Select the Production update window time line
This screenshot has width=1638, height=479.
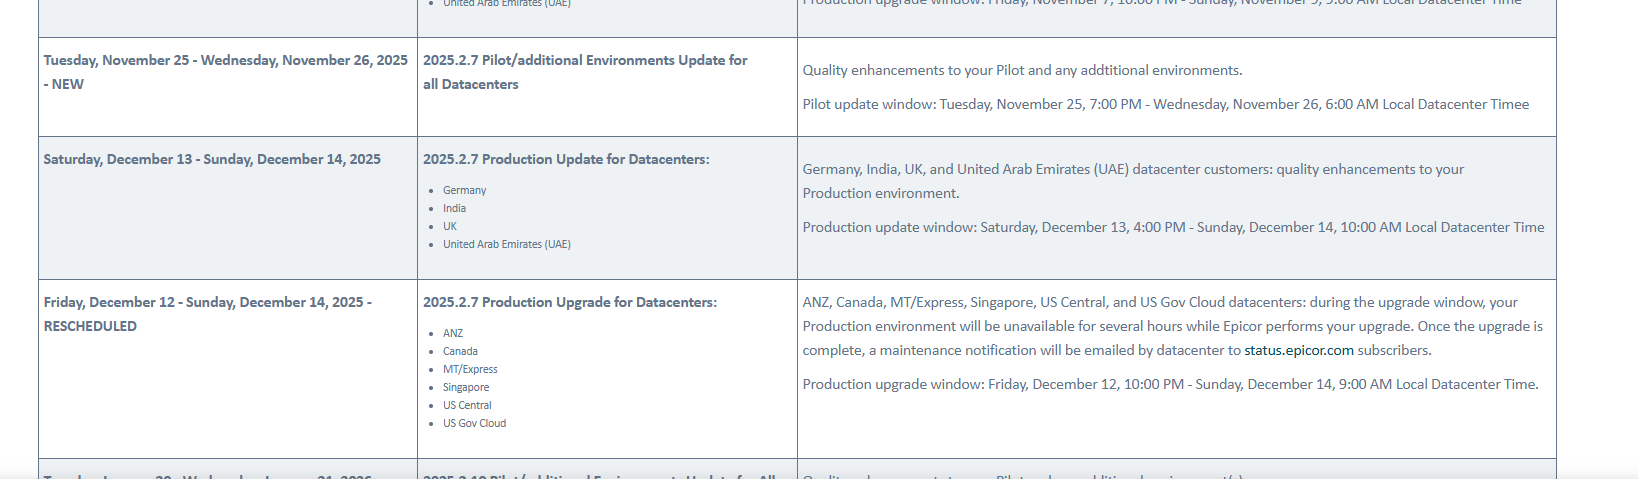pos(1173,227)
